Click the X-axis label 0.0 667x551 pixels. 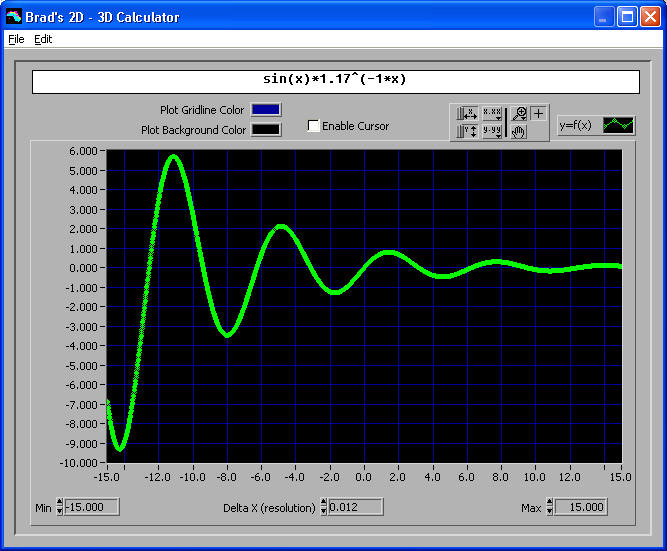click(x=363, y=477)
